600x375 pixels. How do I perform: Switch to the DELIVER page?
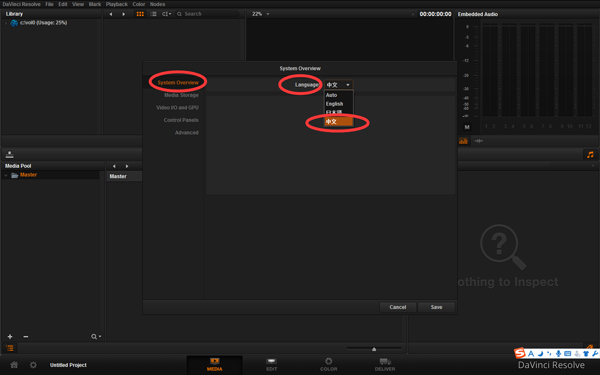point(385,365)
